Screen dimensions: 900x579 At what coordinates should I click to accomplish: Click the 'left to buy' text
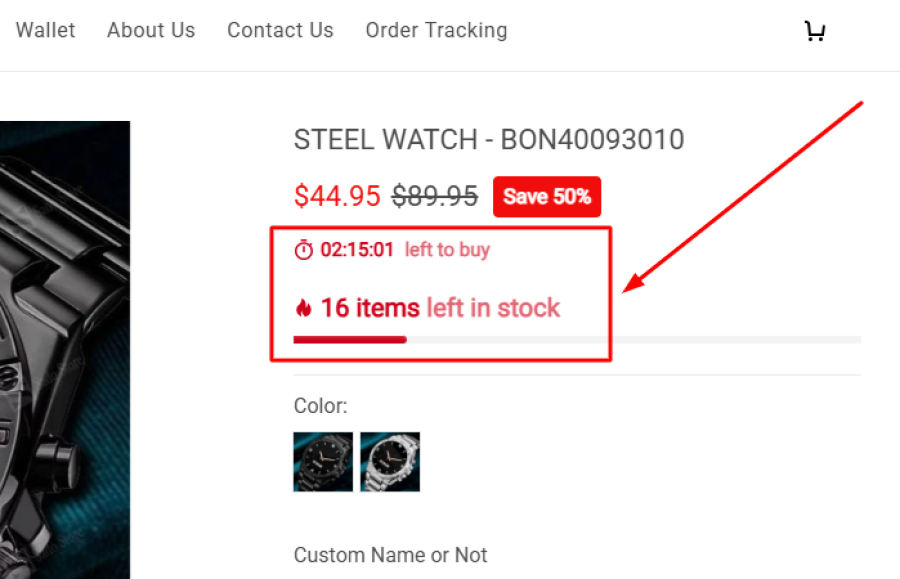(x=447, y=250)
